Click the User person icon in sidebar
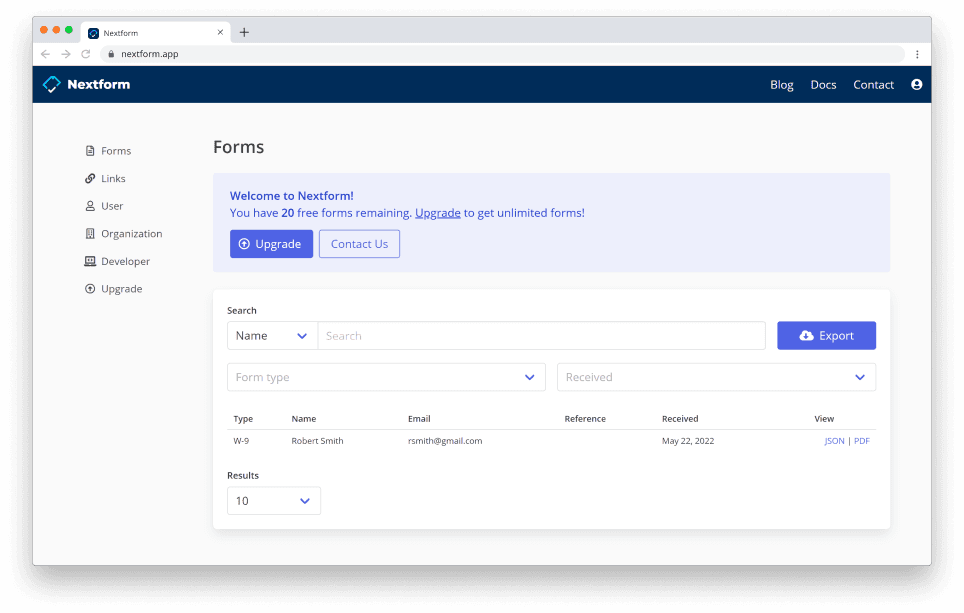This screenshot has height=613, width=964. click(x=90, y=206)
